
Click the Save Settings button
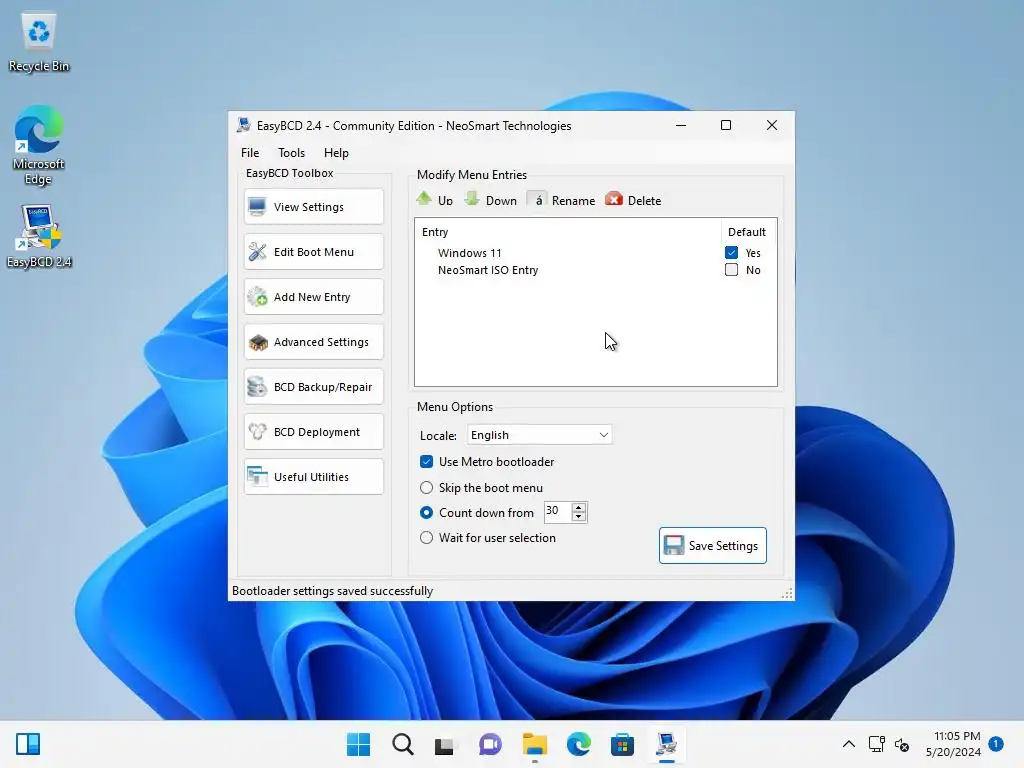712,545
